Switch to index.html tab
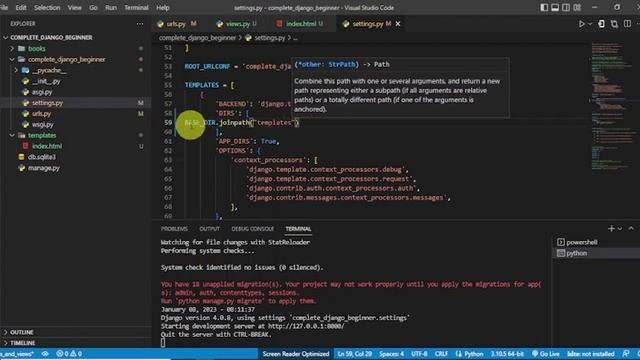Image resolution: width=640 pixels, height=360 pixels. pos(300,24)
